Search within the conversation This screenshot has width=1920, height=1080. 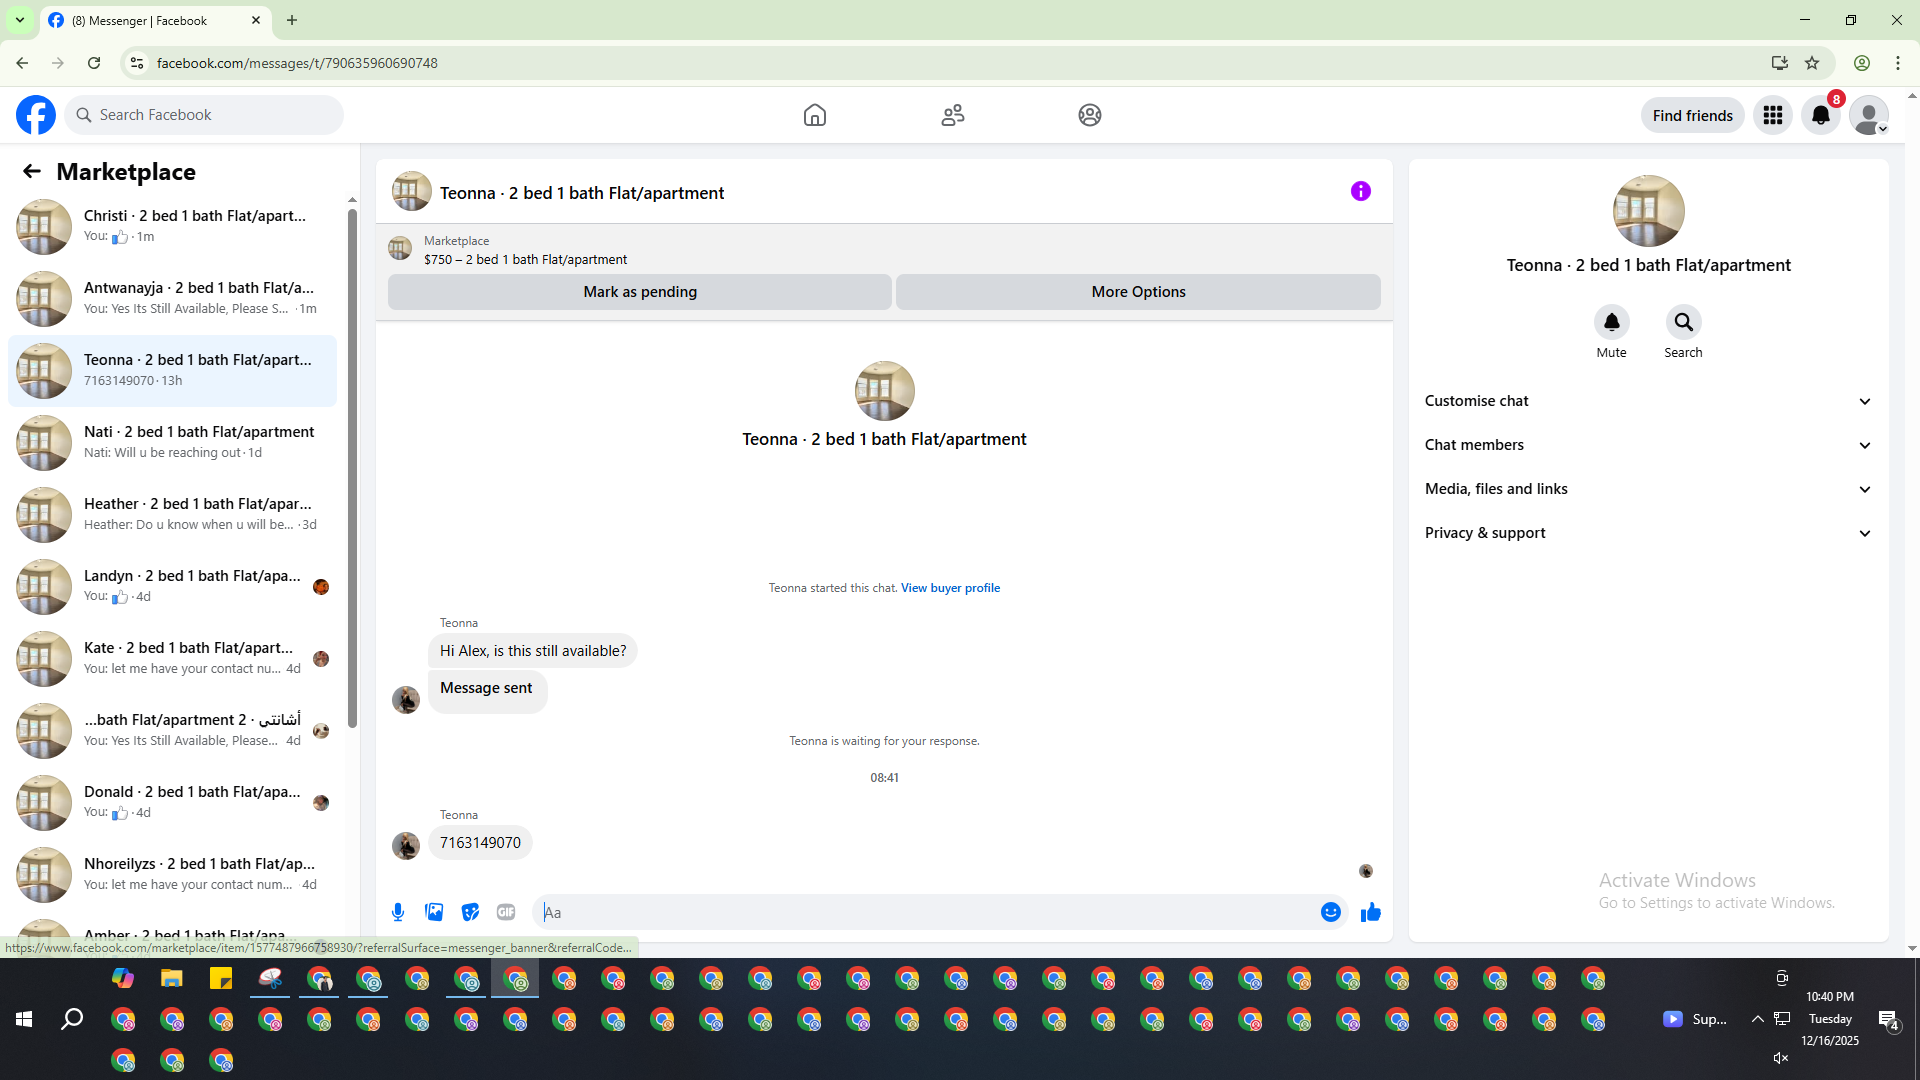click(1683, 322)
